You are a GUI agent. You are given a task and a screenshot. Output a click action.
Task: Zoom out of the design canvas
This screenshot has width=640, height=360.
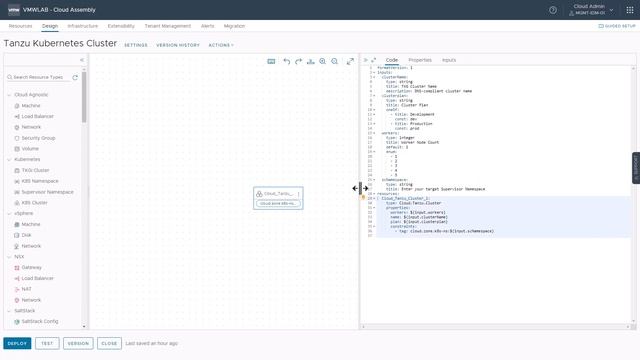(335, 61)
